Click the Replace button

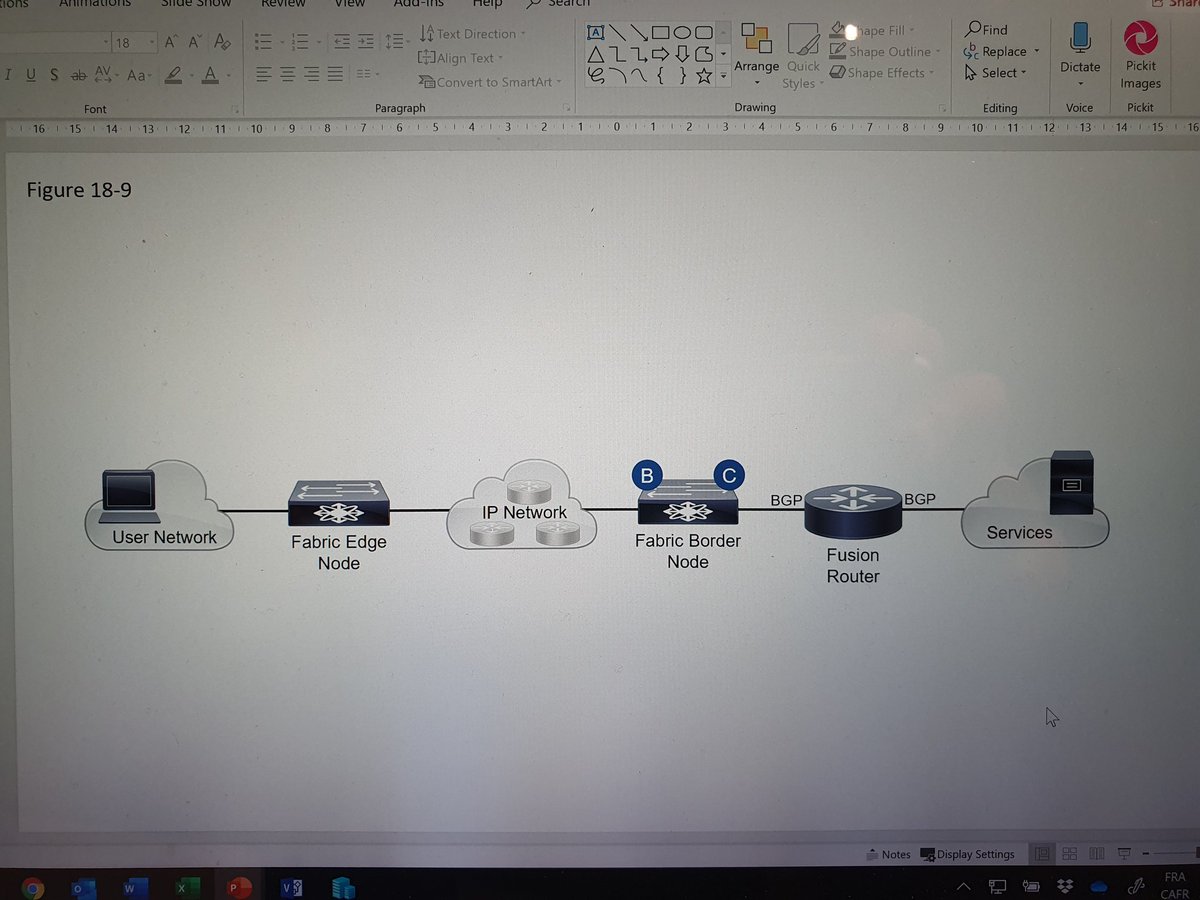(x=997, y=50)
